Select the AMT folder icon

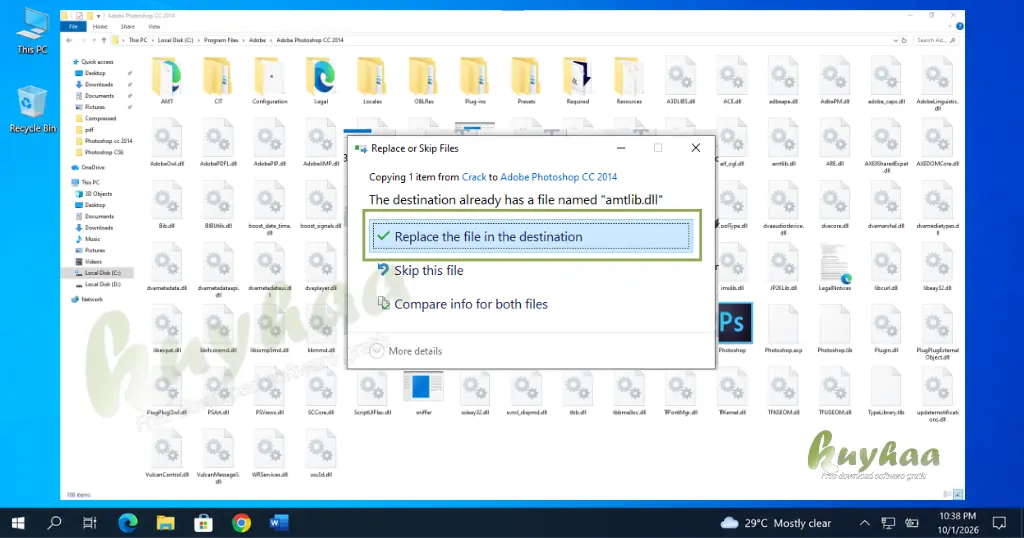point(167,81)
